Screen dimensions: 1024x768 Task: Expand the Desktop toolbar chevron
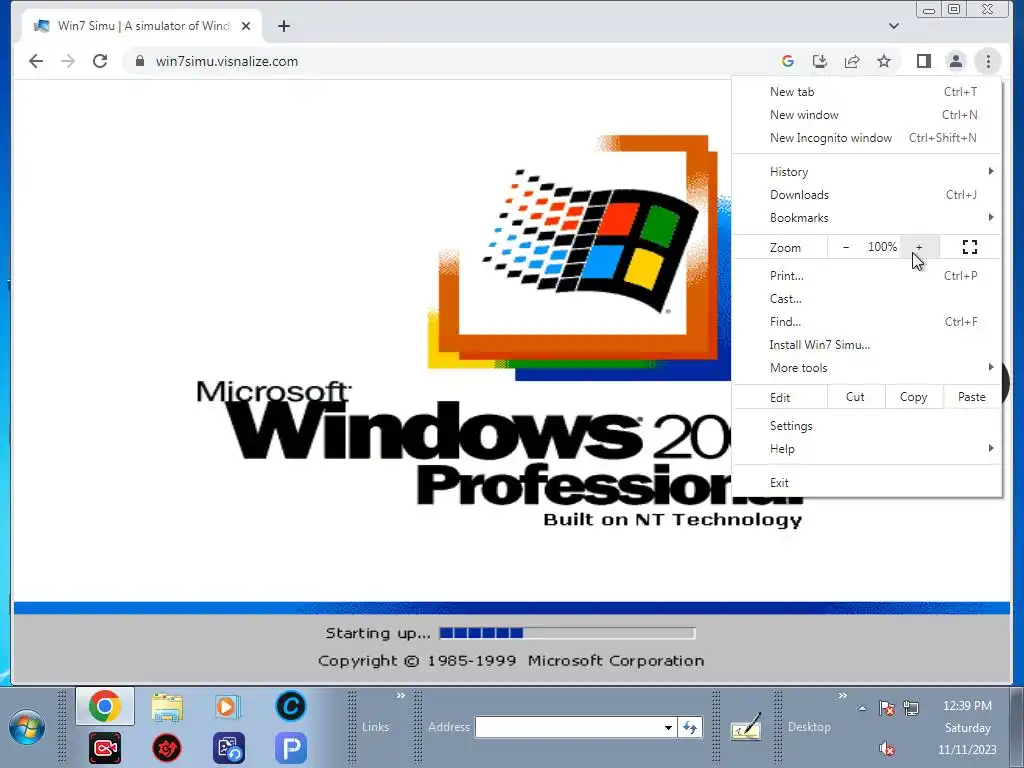click(x=842, y=696)
